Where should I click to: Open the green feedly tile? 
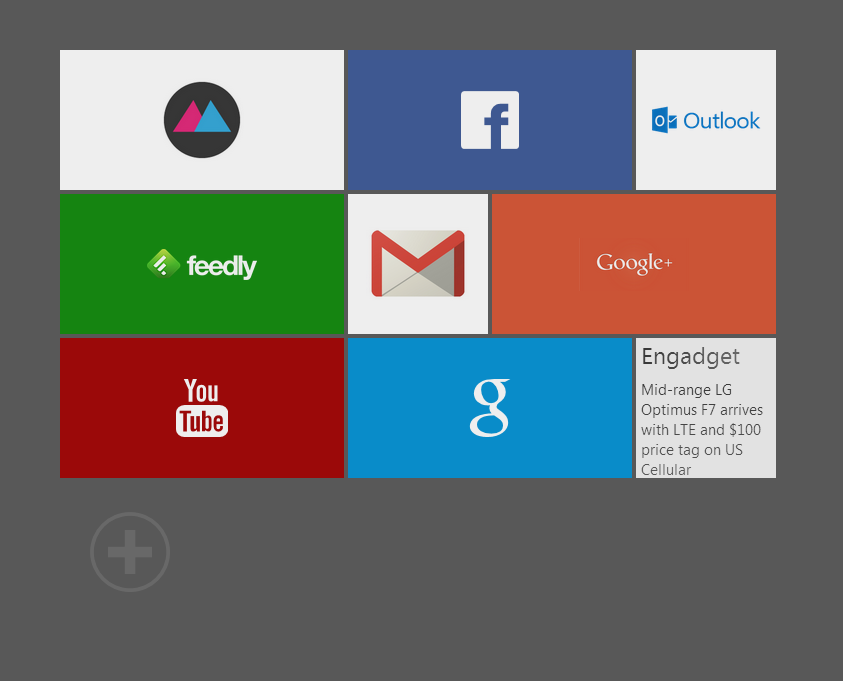[x=202, y=264]
